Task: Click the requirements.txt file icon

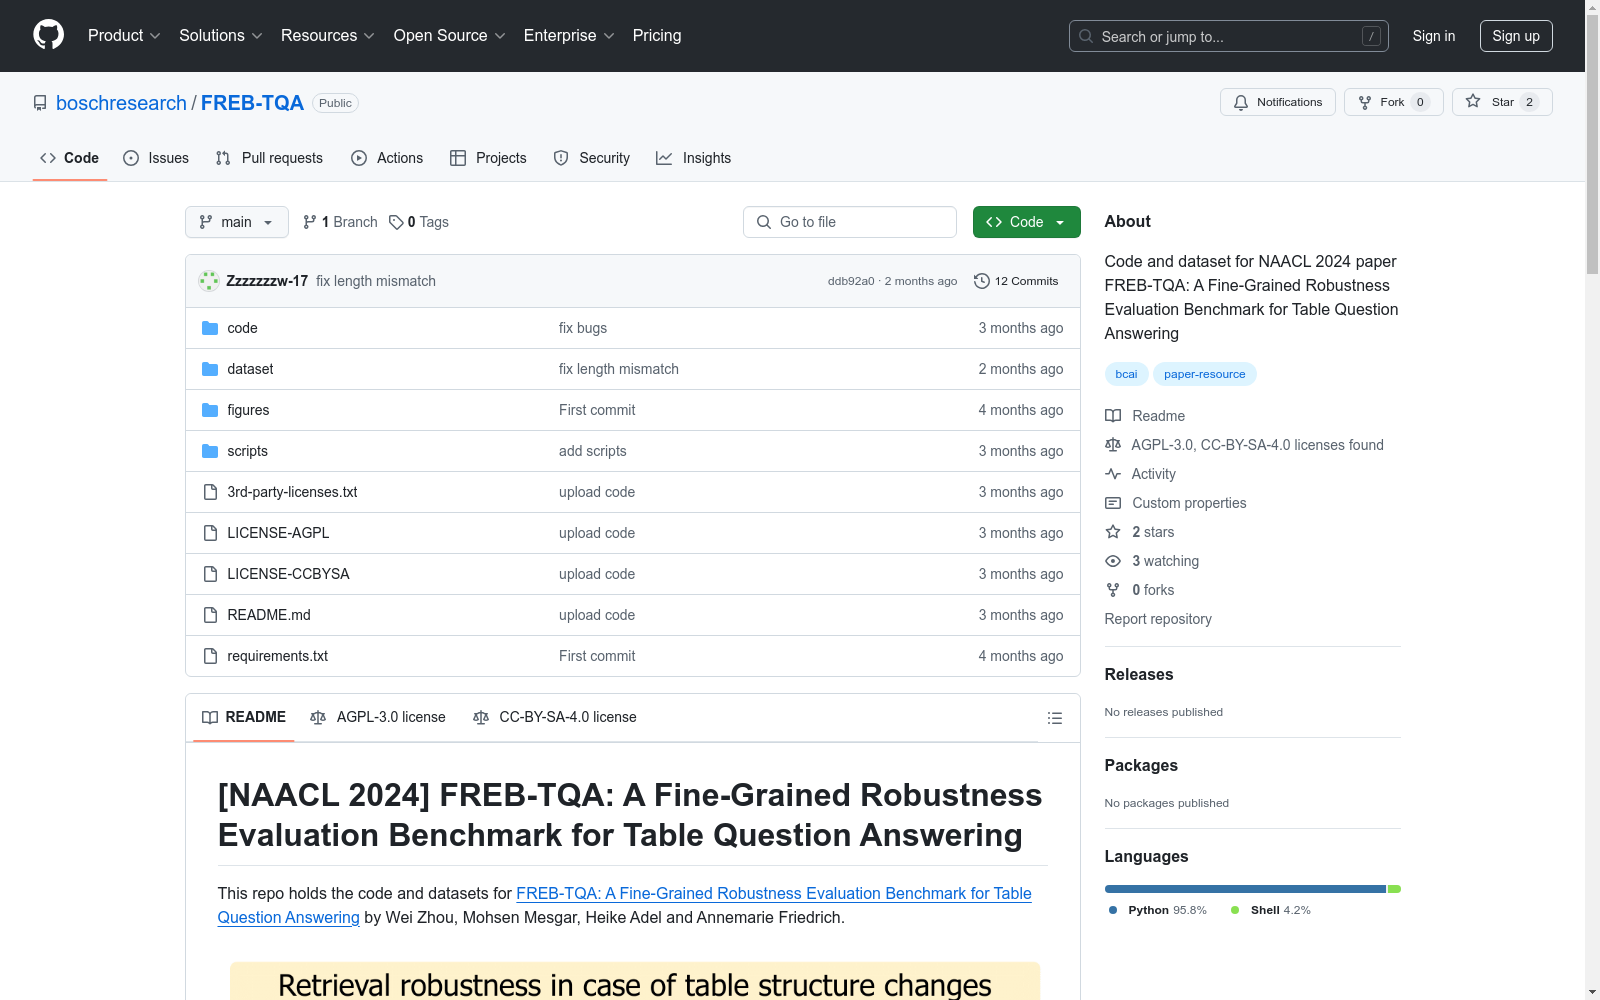Action: tap(210, 656)
